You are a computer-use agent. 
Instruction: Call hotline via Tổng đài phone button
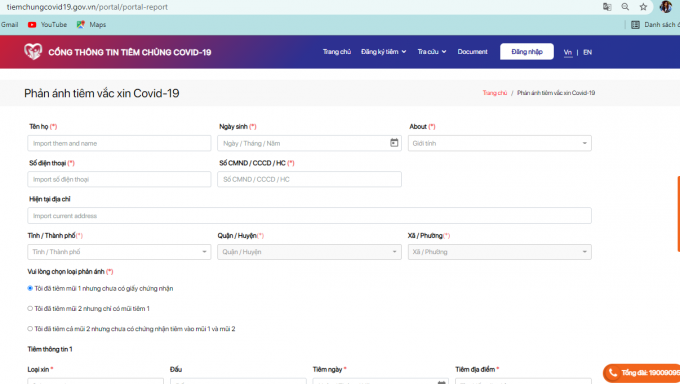click(642, 373)
